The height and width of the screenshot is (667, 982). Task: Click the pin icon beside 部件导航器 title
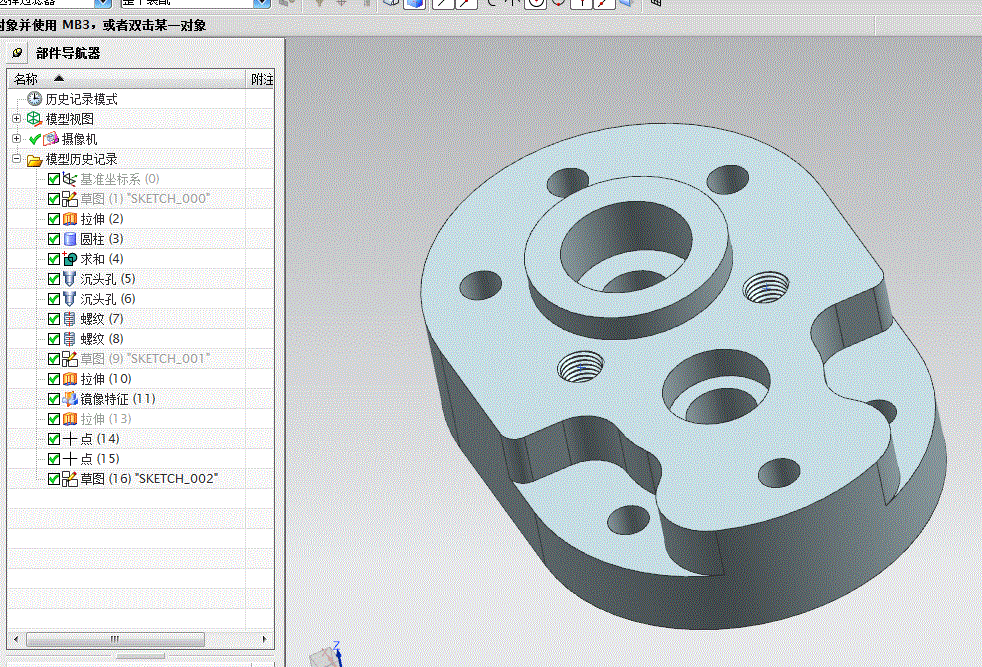pyautogui.click(x=17, y=53)
